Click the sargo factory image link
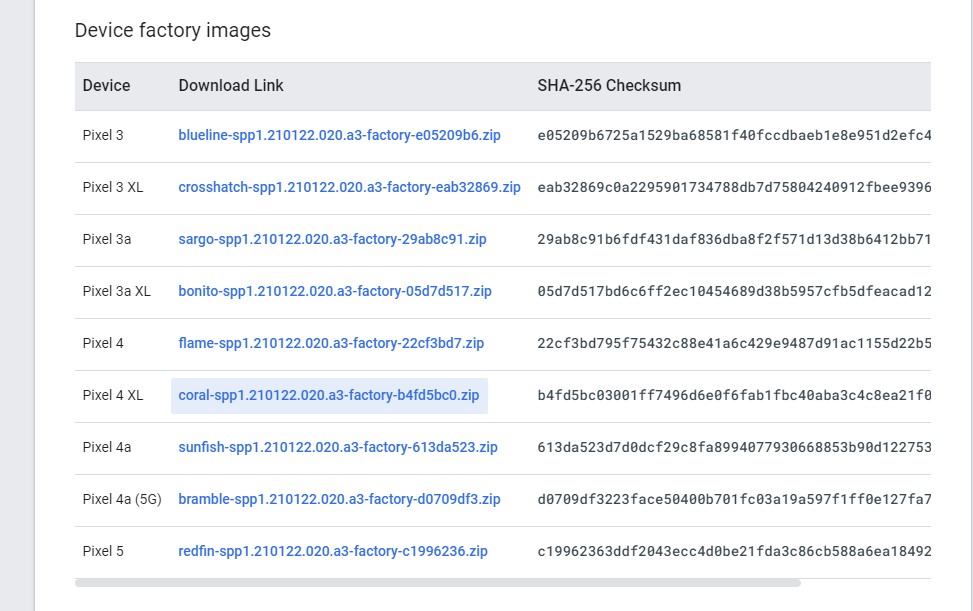The width and height of the screenshot is (973, 611). point(332,239)
